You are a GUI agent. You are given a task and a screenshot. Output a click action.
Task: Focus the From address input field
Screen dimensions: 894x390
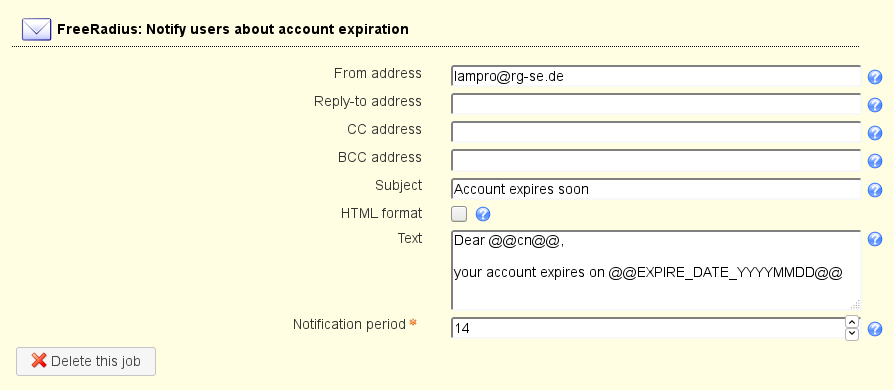pyautogui.click(x=656, y=76)
